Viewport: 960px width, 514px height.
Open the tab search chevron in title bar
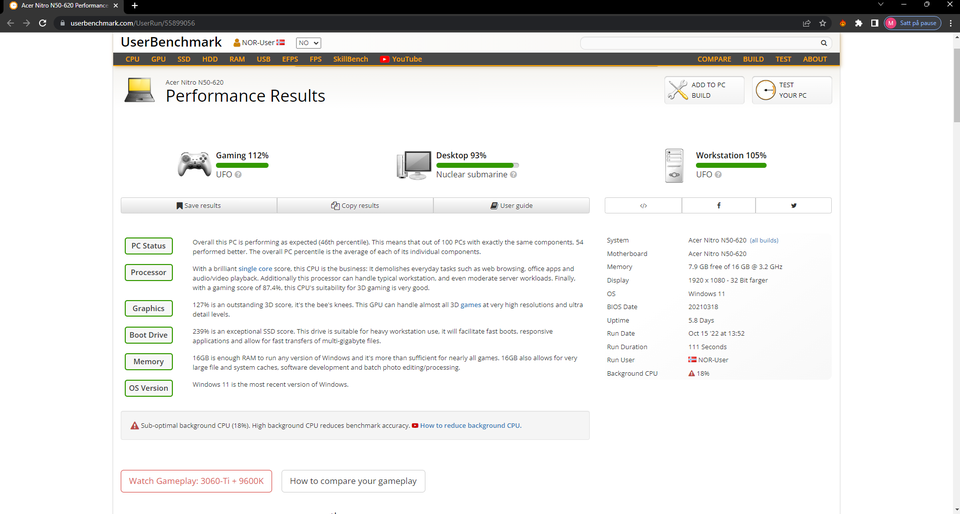click(880, 5)
